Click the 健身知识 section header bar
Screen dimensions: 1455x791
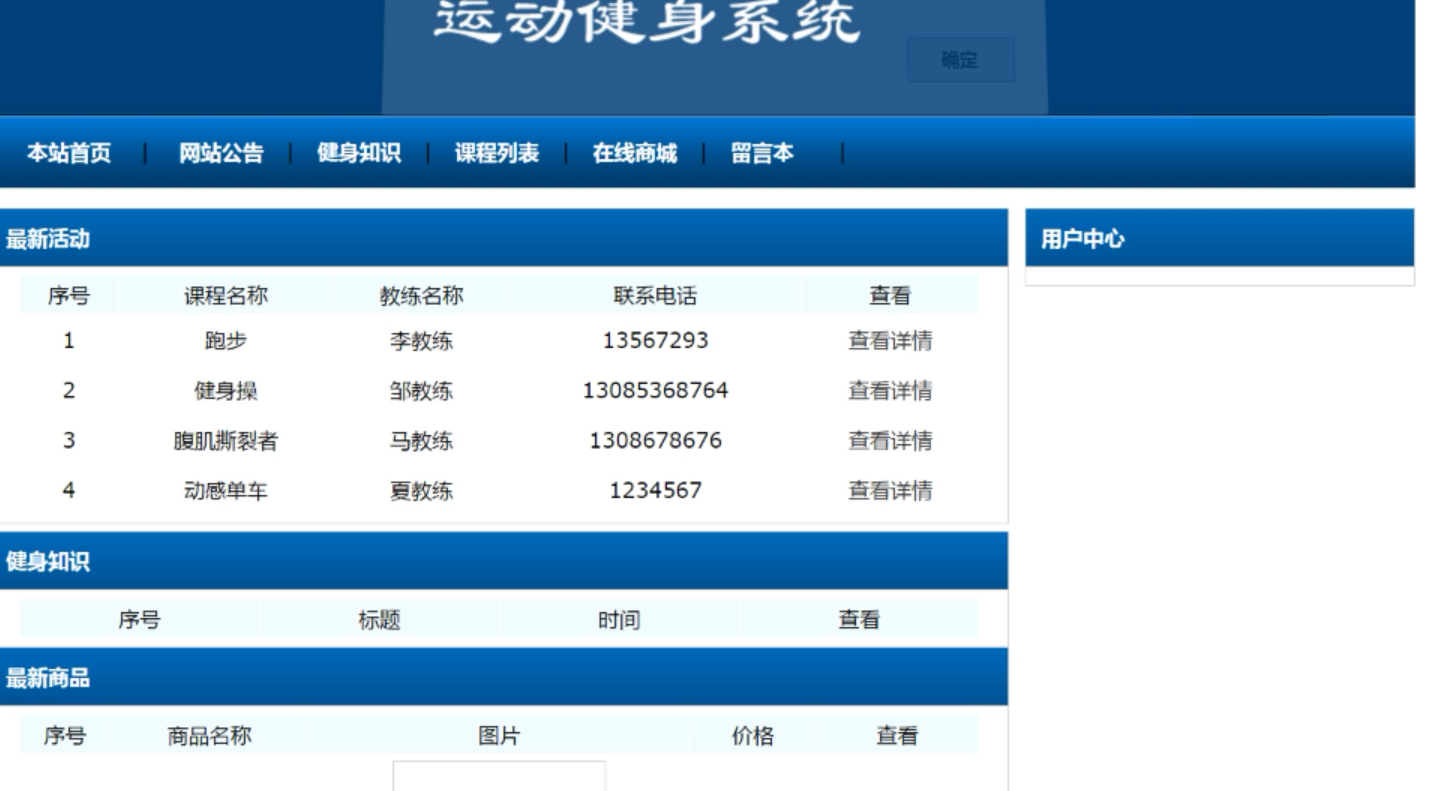[504, 561]
